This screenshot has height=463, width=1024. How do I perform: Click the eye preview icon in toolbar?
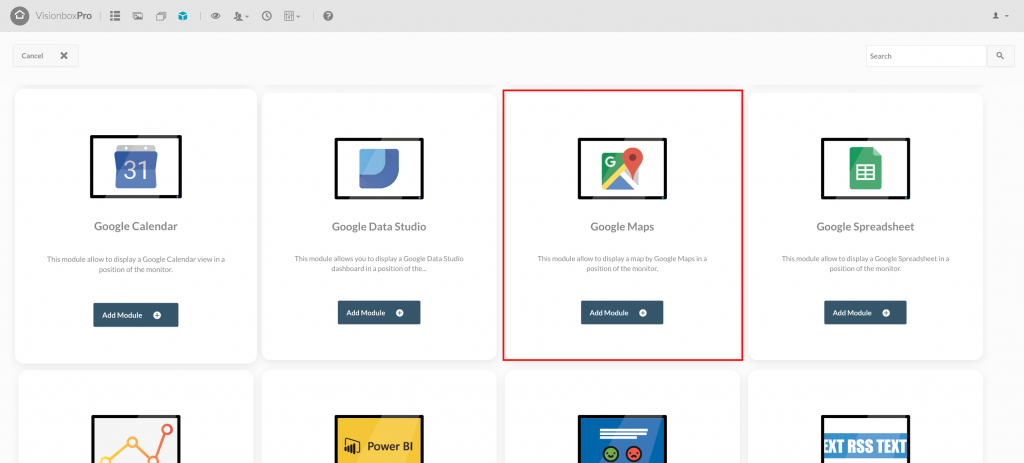216,16
